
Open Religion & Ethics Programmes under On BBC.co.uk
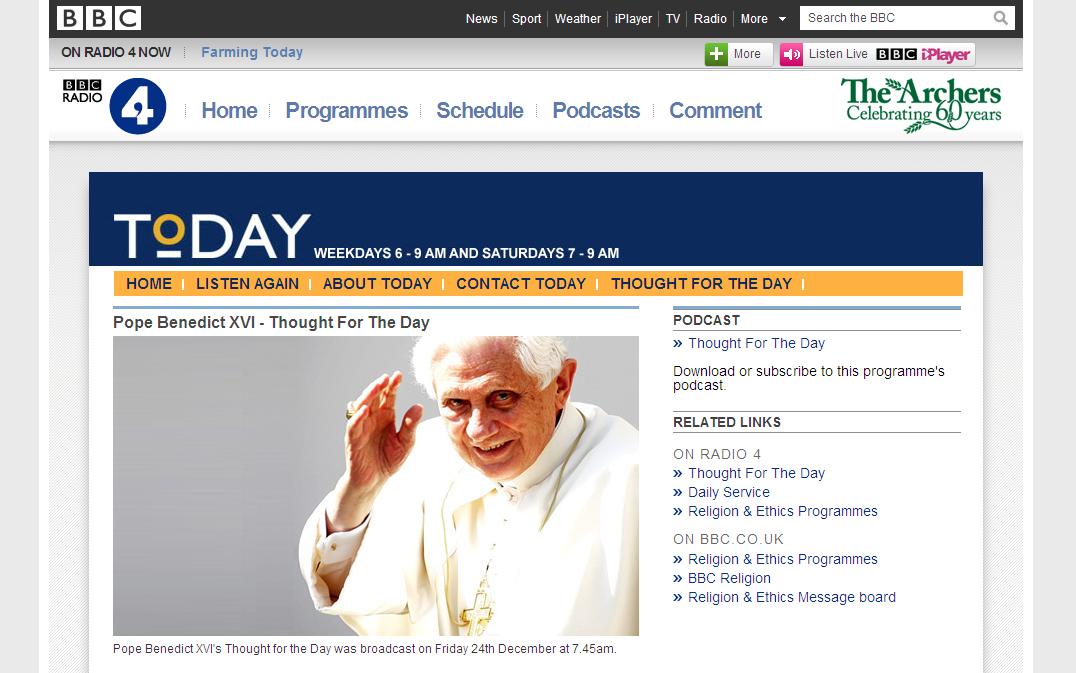click(783, 560)
